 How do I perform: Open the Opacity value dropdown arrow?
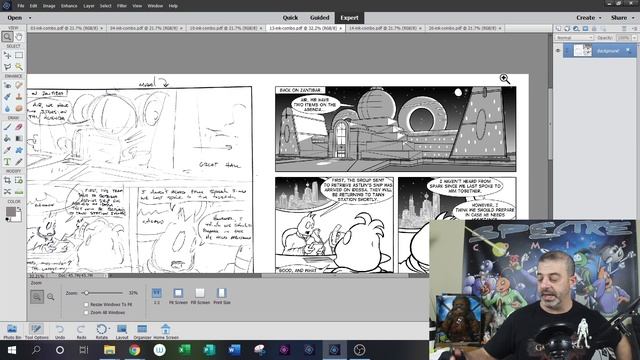click(x=634, y=38)
